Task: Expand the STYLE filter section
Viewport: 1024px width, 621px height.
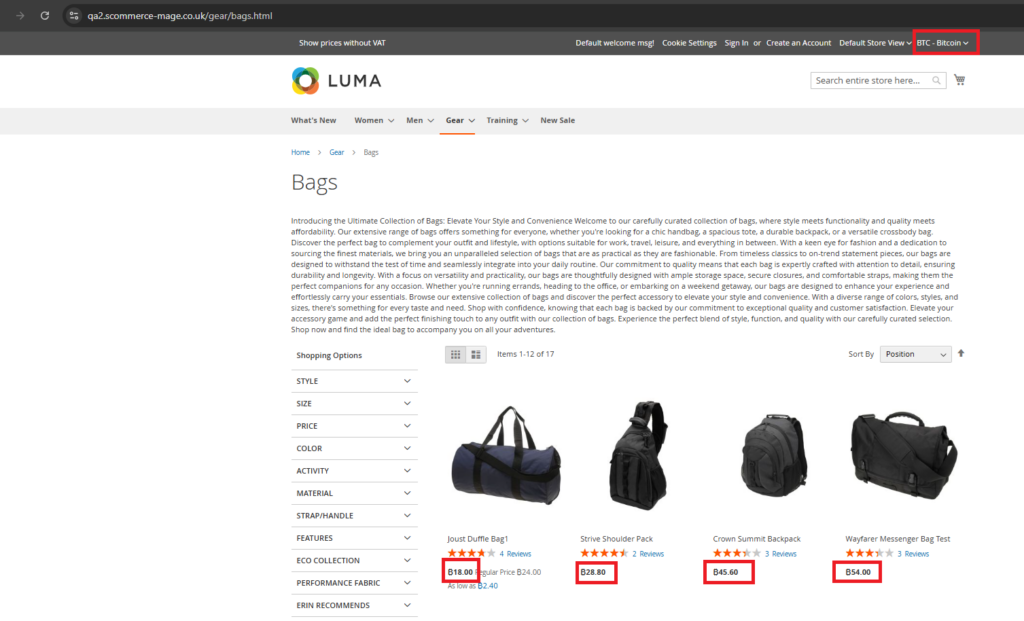Action: 354,381
